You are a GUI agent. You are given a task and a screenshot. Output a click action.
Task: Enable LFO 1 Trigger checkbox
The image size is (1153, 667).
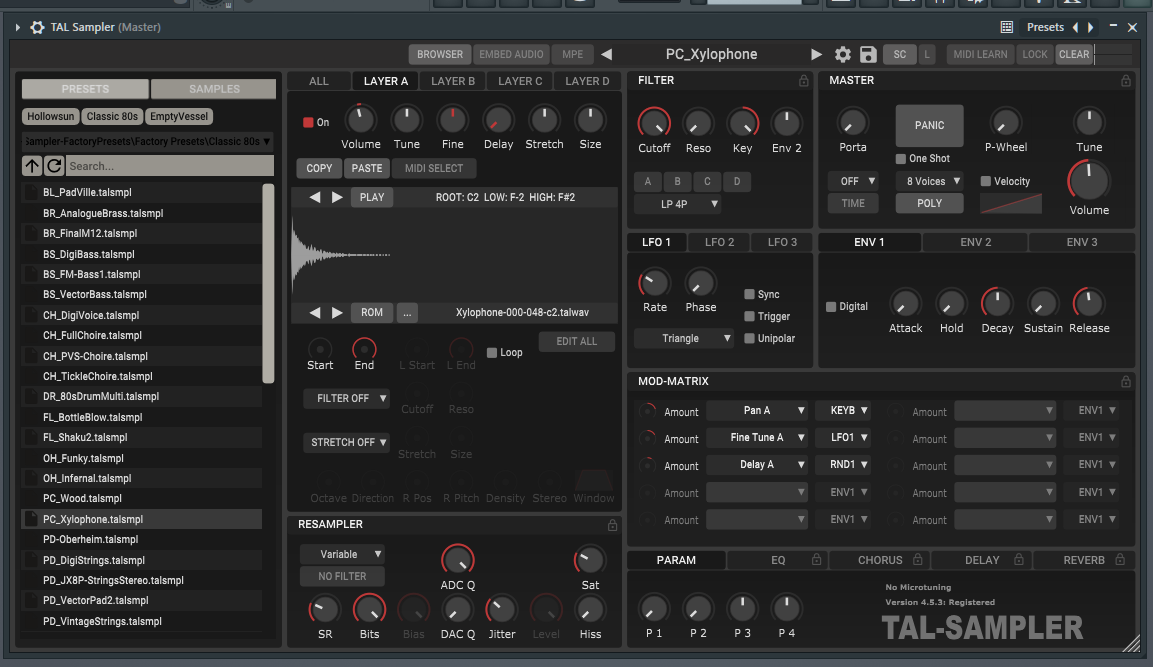click(x=749, y=316)
